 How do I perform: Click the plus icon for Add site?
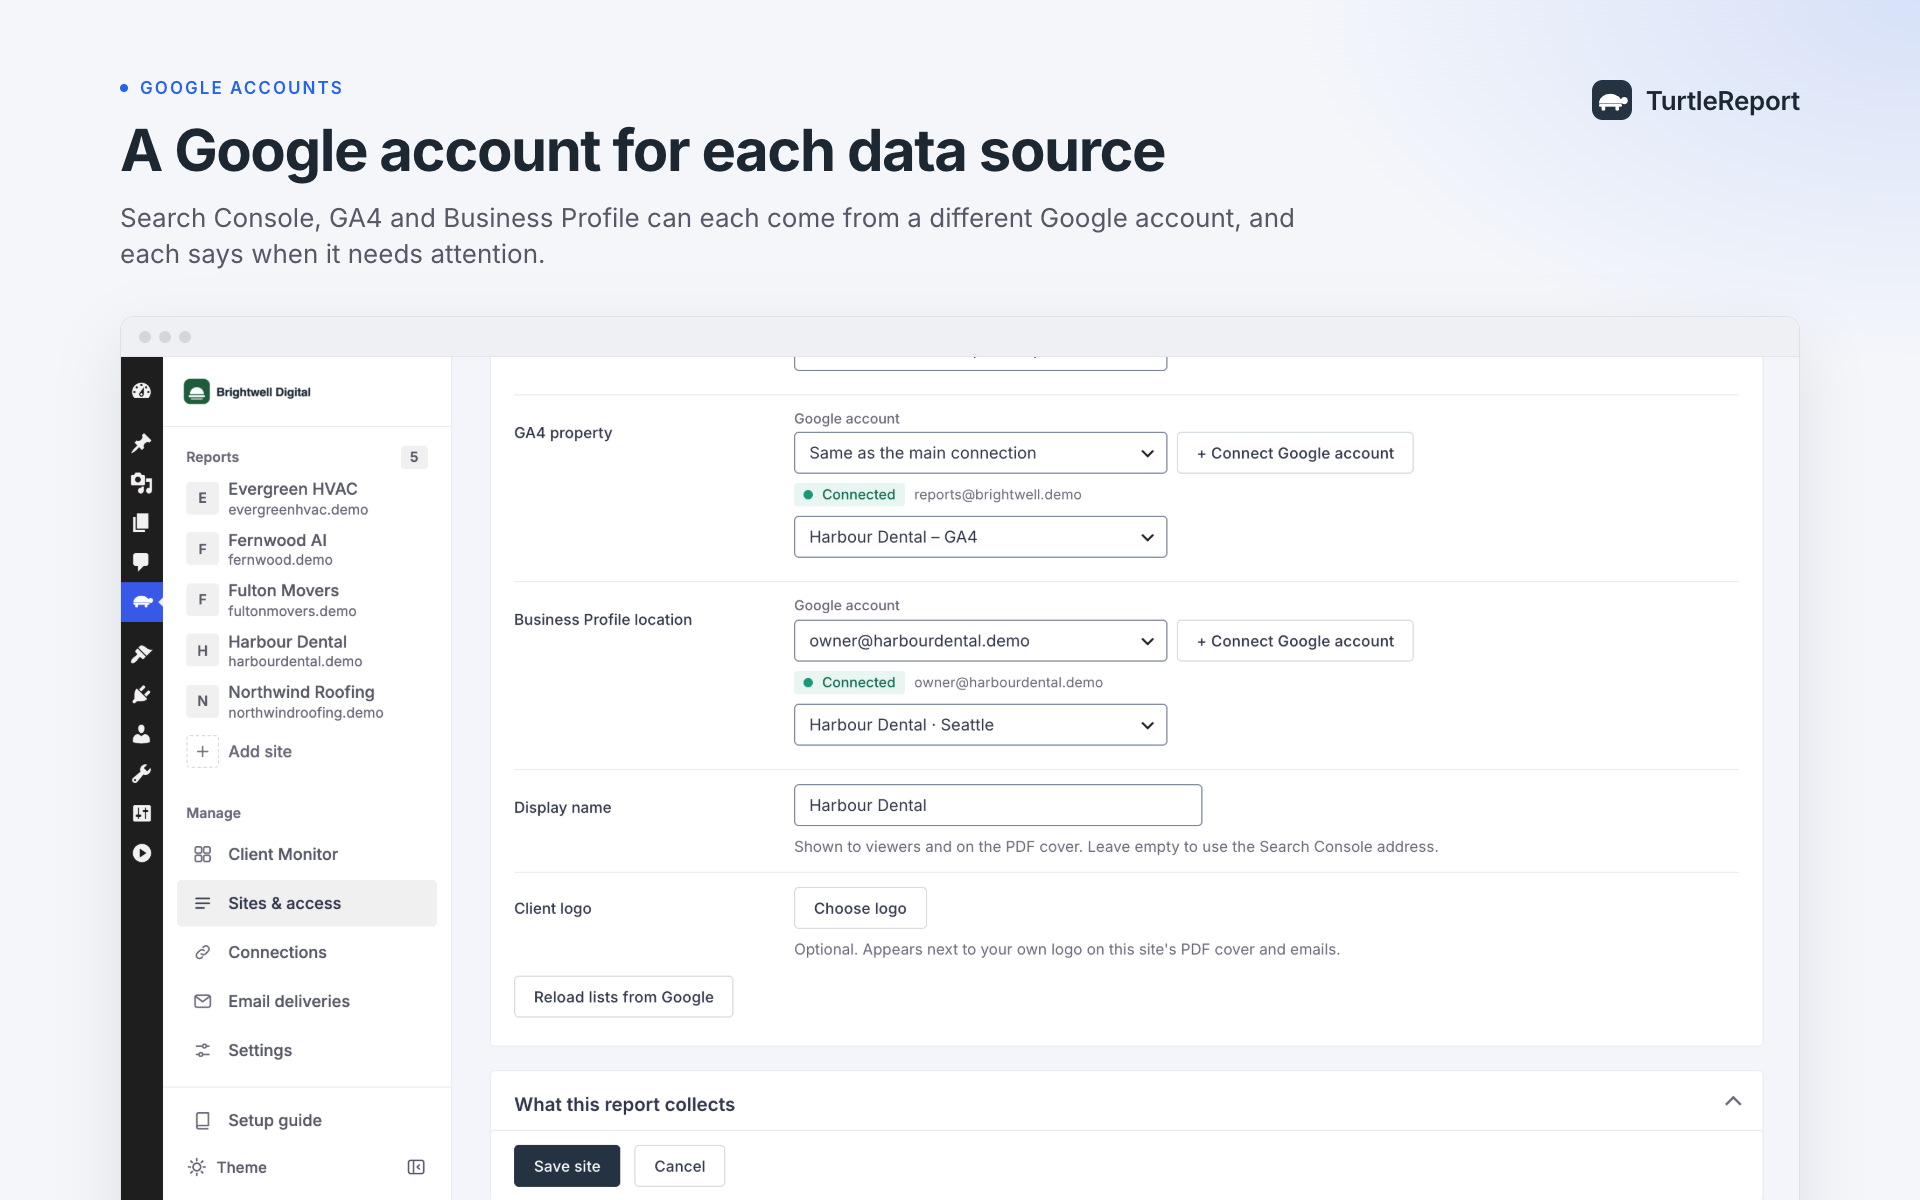point(202,751)
